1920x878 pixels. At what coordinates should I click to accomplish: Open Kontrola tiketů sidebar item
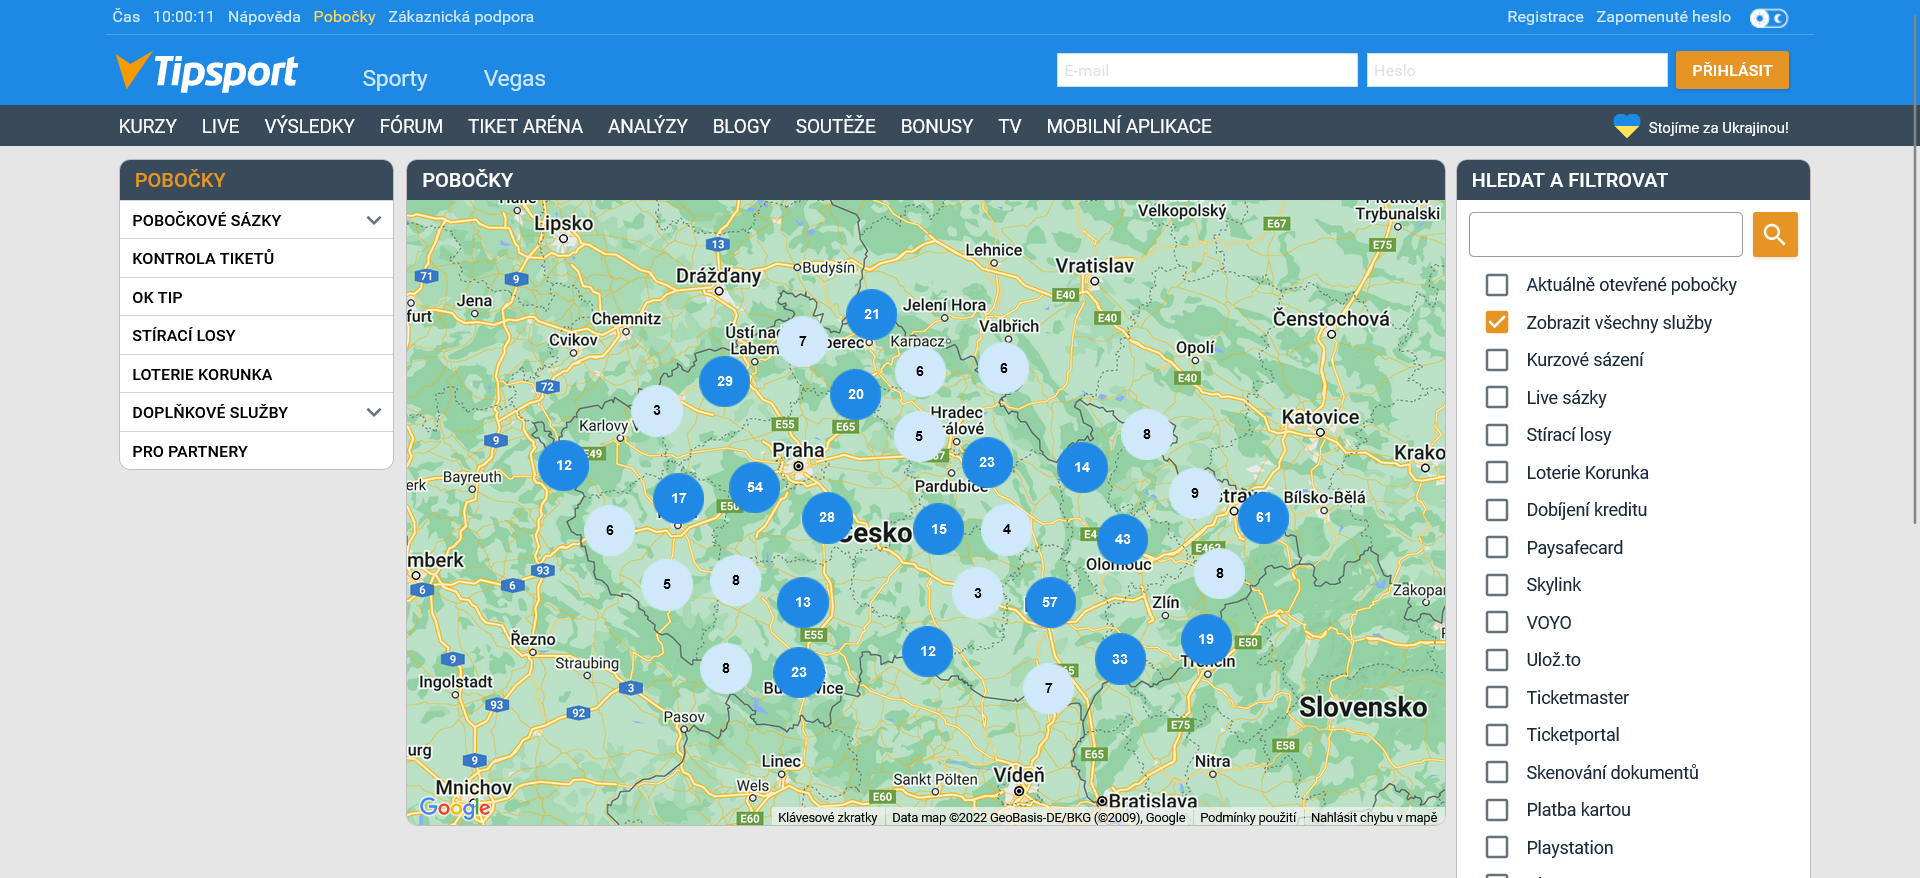[256, 258]
